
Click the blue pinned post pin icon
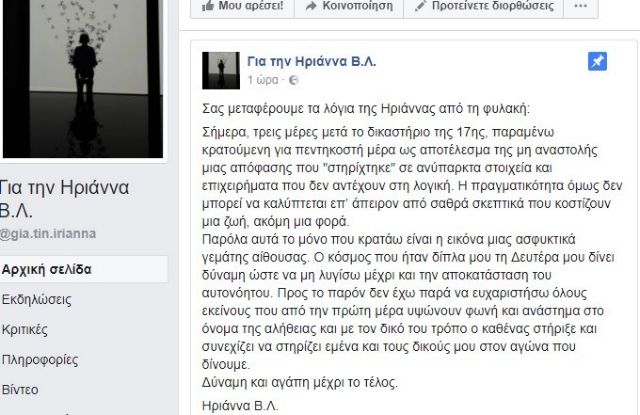(597, 62)
